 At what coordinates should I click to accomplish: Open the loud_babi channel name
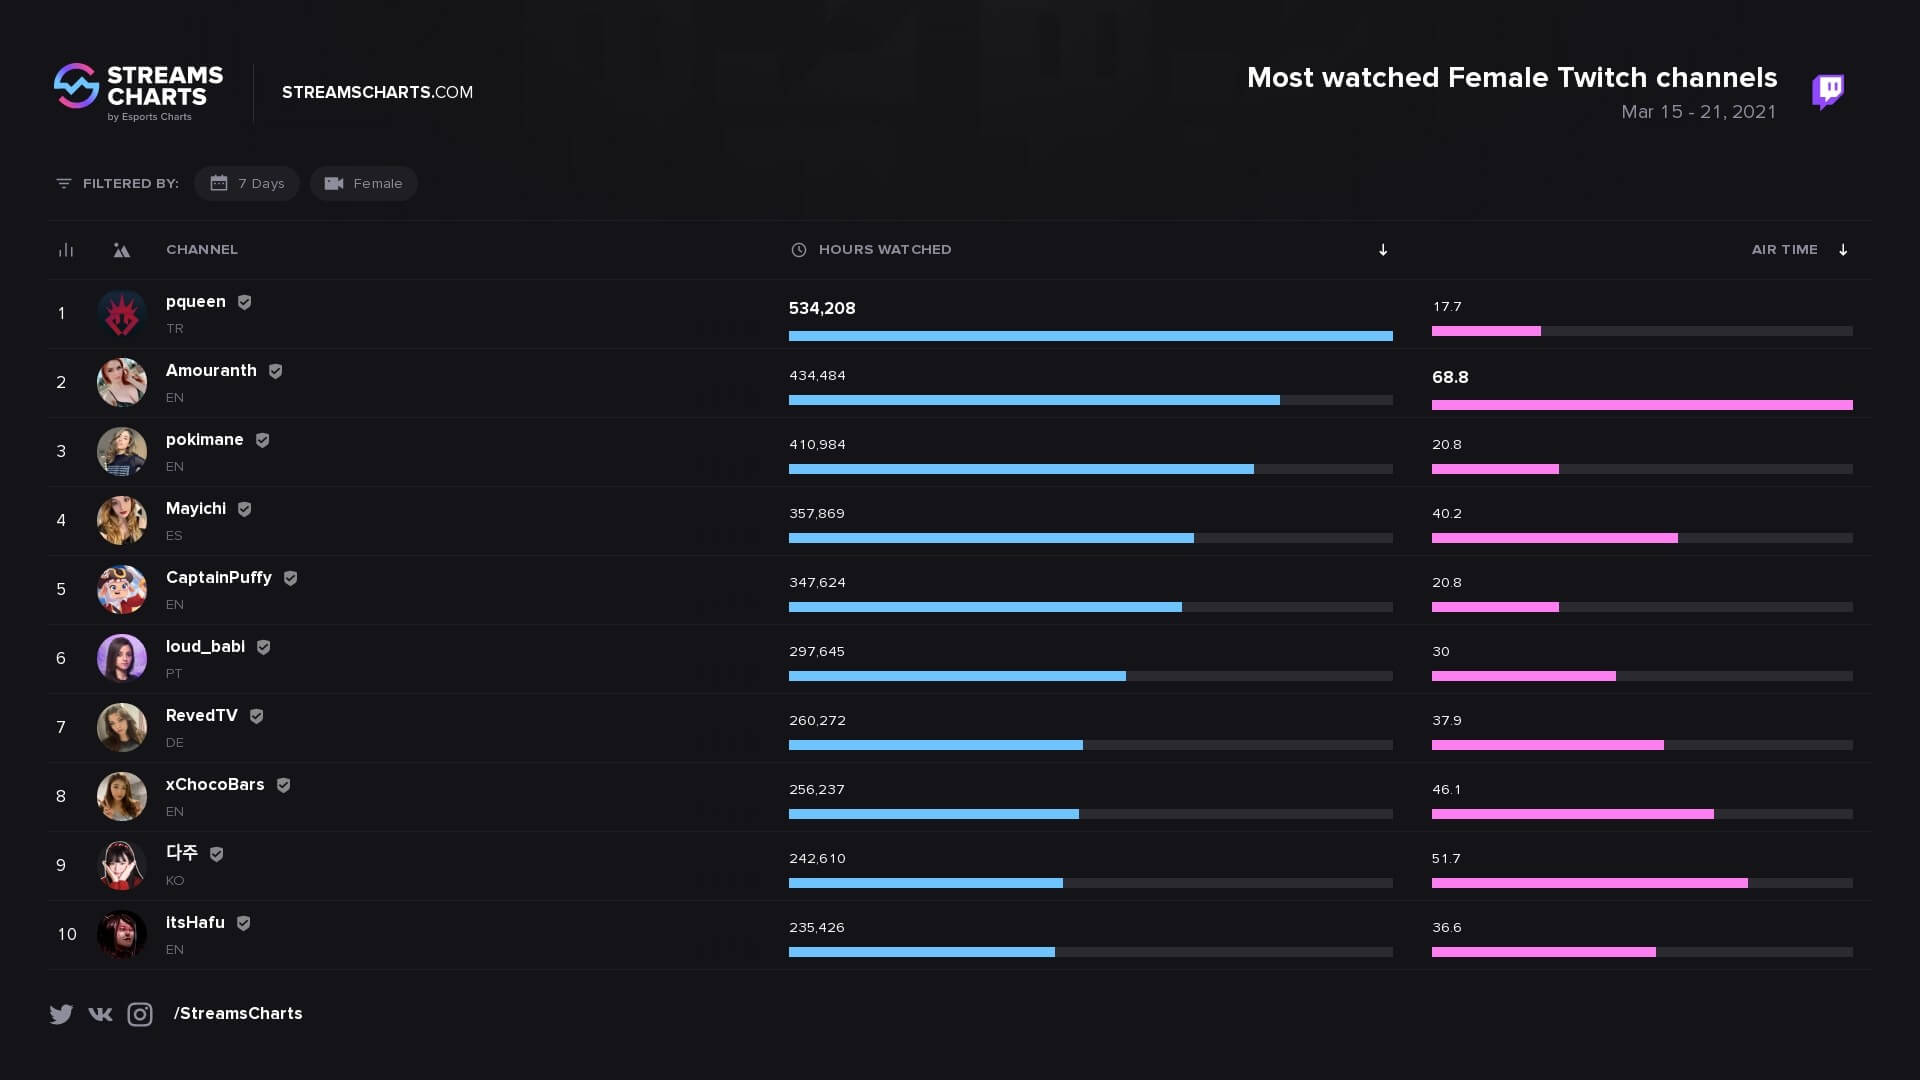[x=205, y=647]
